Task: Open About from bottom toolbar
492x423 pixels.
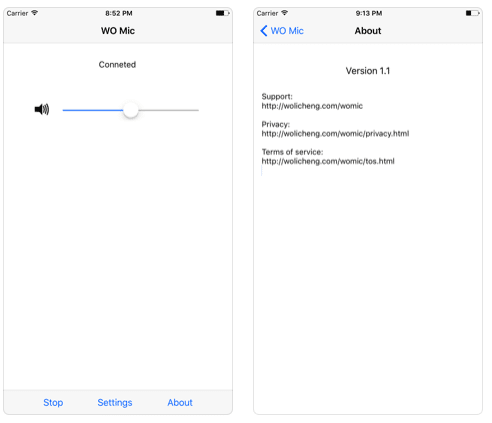Action: (180, 403)
